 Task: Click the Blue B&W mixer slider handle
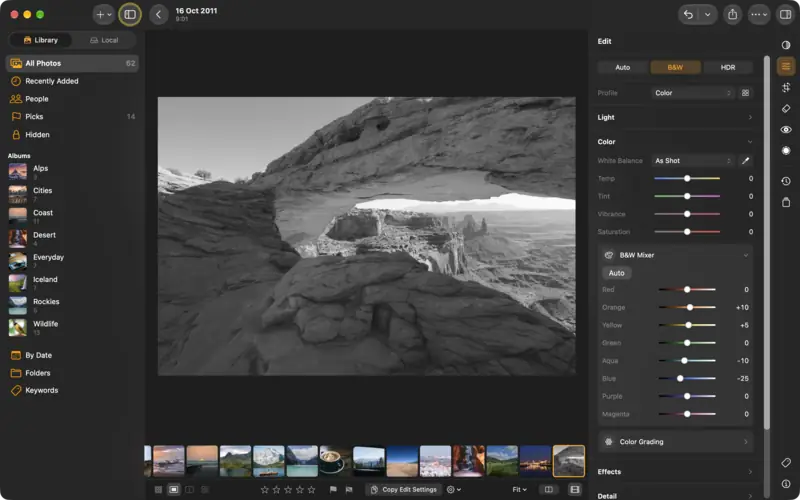point(680,379)
